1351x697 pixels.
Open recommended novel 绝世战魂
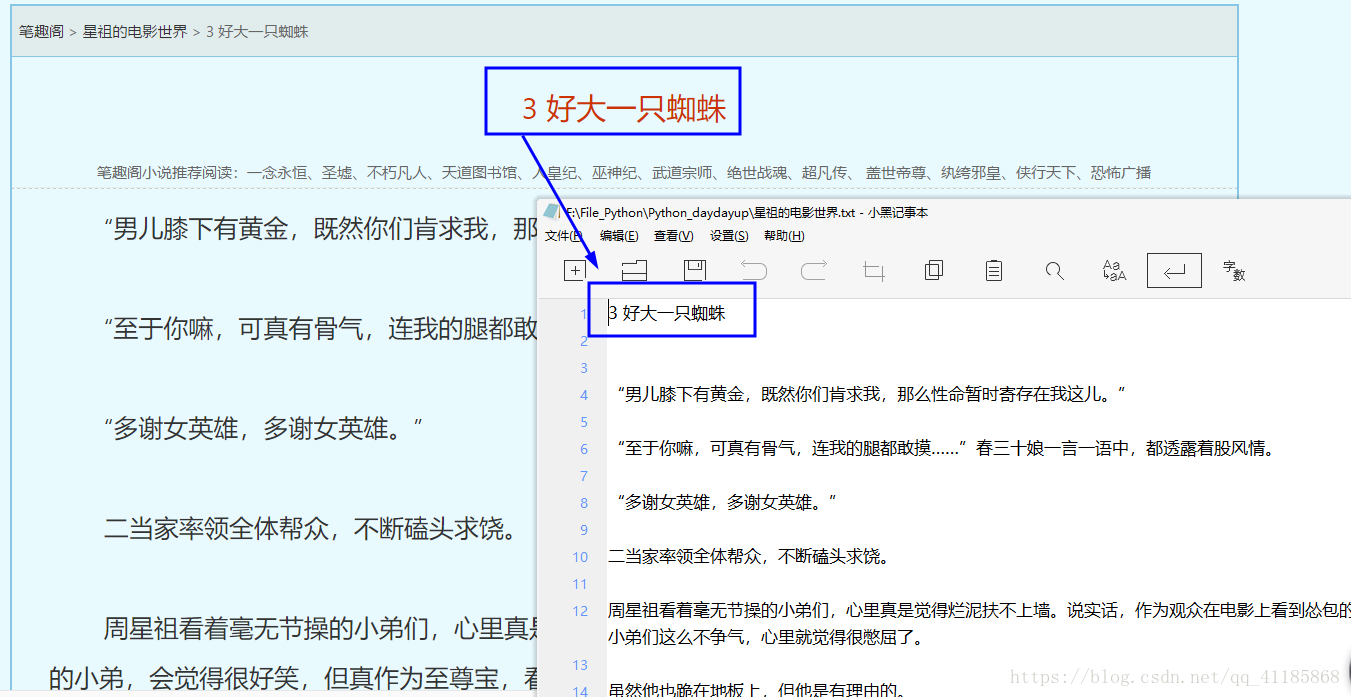[x=757, y=173]
